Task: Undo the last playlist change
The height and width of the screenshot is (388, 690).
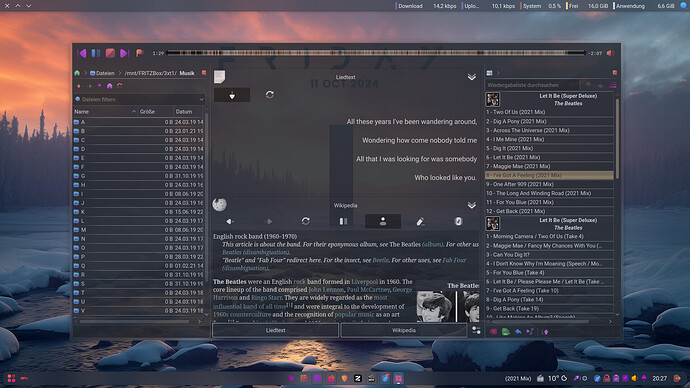Action: tap(518, 332)
